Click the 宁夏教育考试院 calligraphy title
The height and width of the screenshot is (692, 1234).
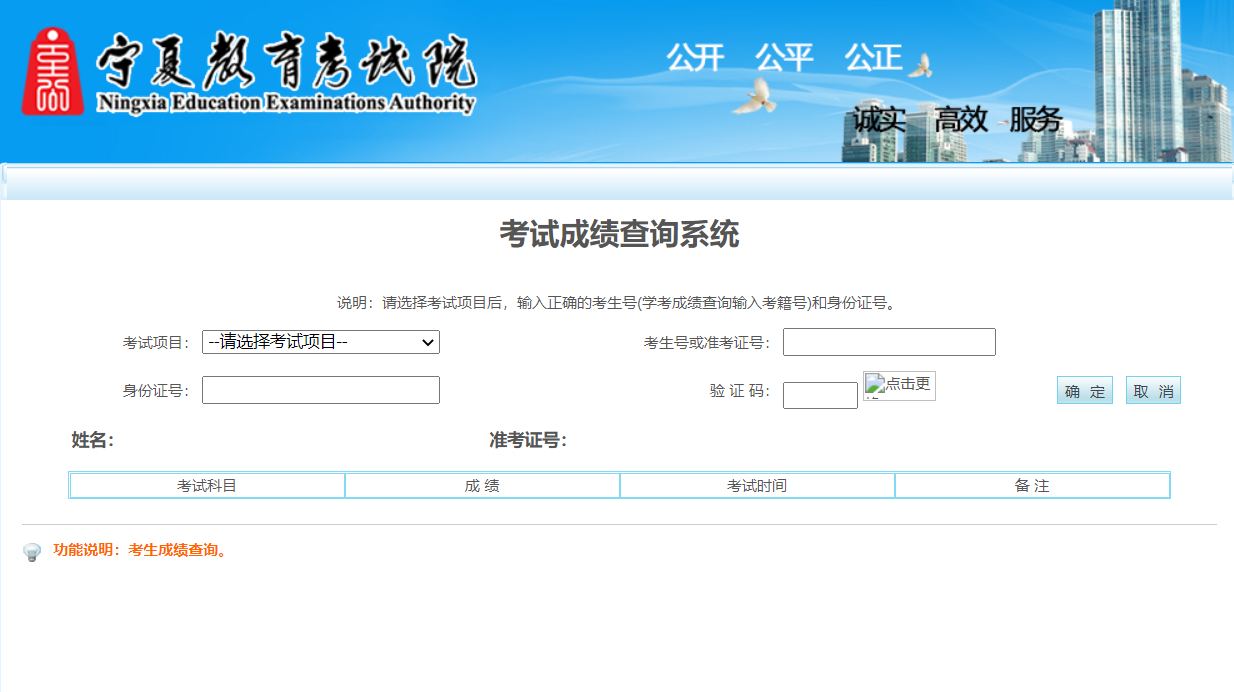285,60
